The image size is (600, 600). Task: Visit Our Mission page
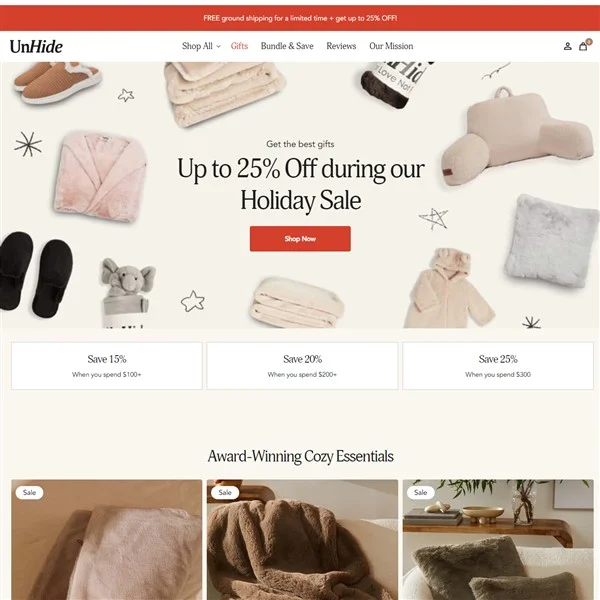391,46
